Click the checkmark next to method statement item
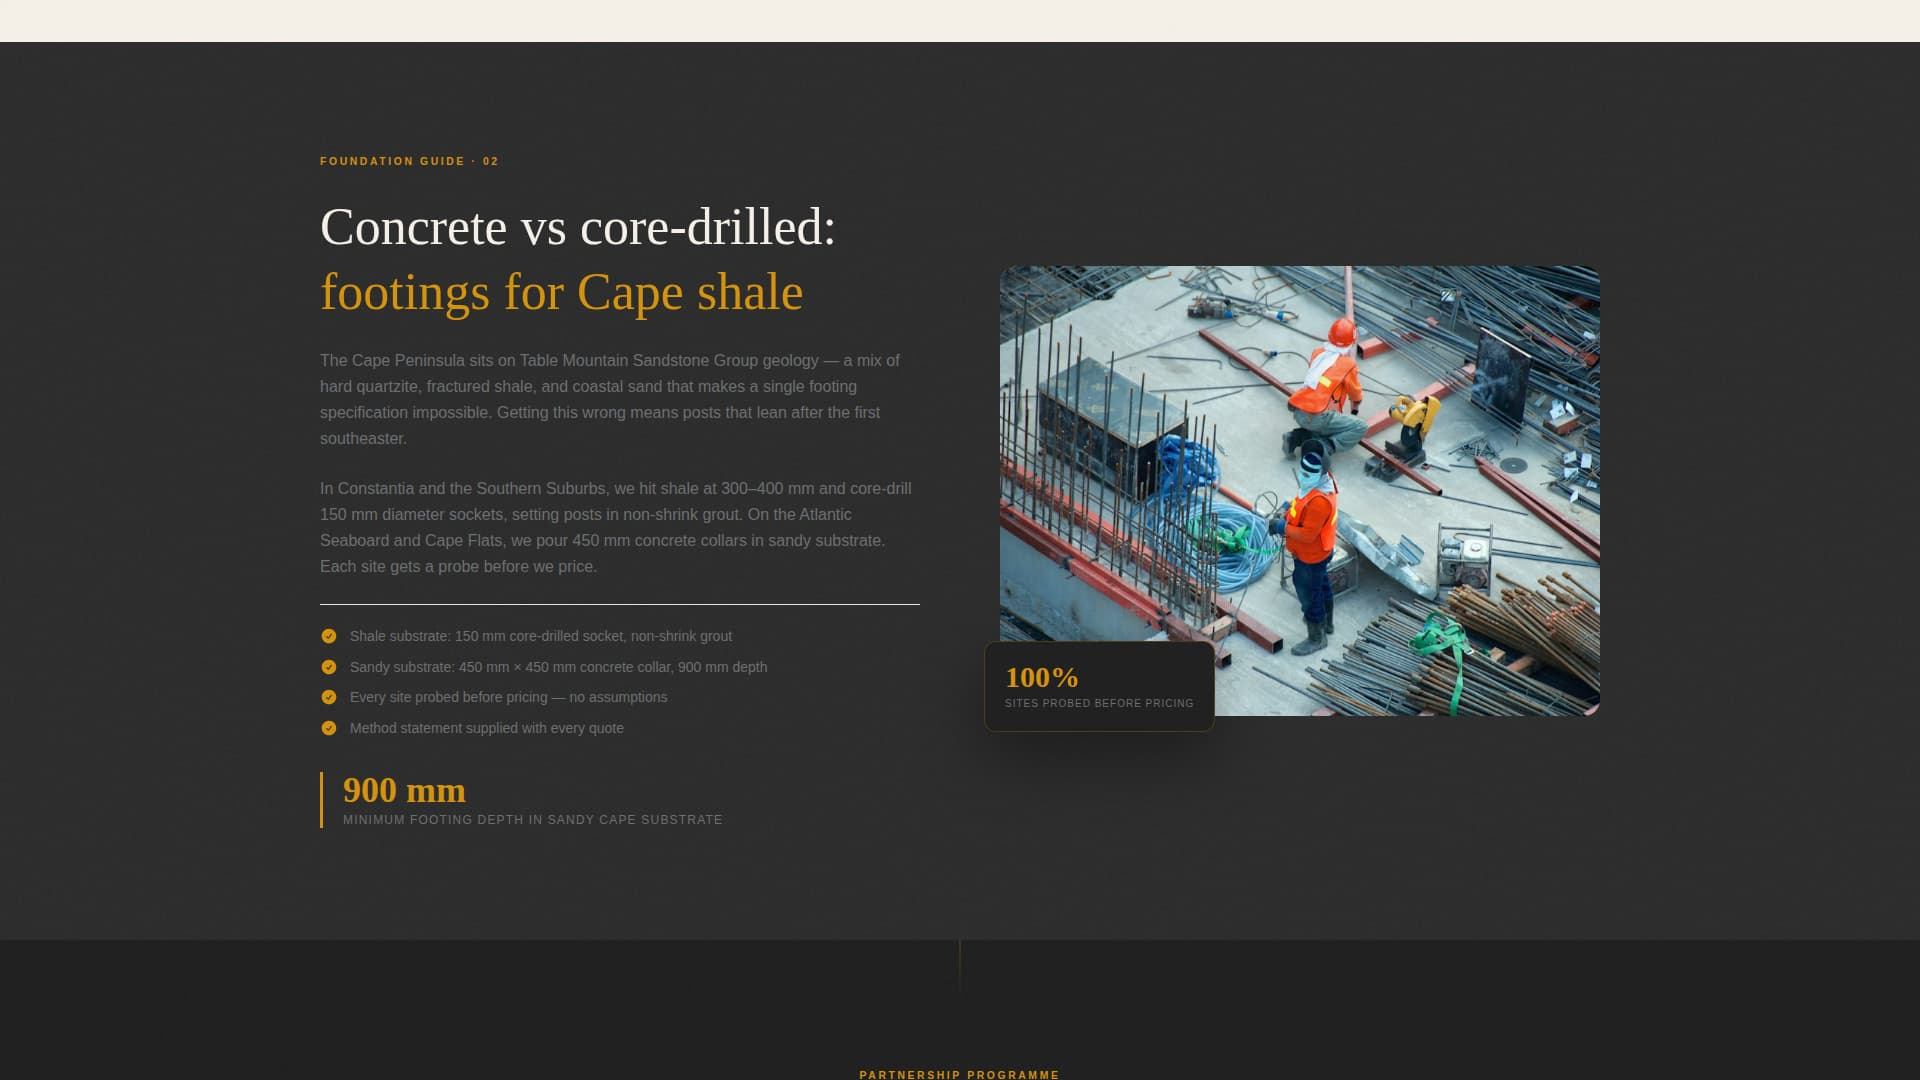The height and width of the screenshot is (1080, 1920). (x=329, y=728)
